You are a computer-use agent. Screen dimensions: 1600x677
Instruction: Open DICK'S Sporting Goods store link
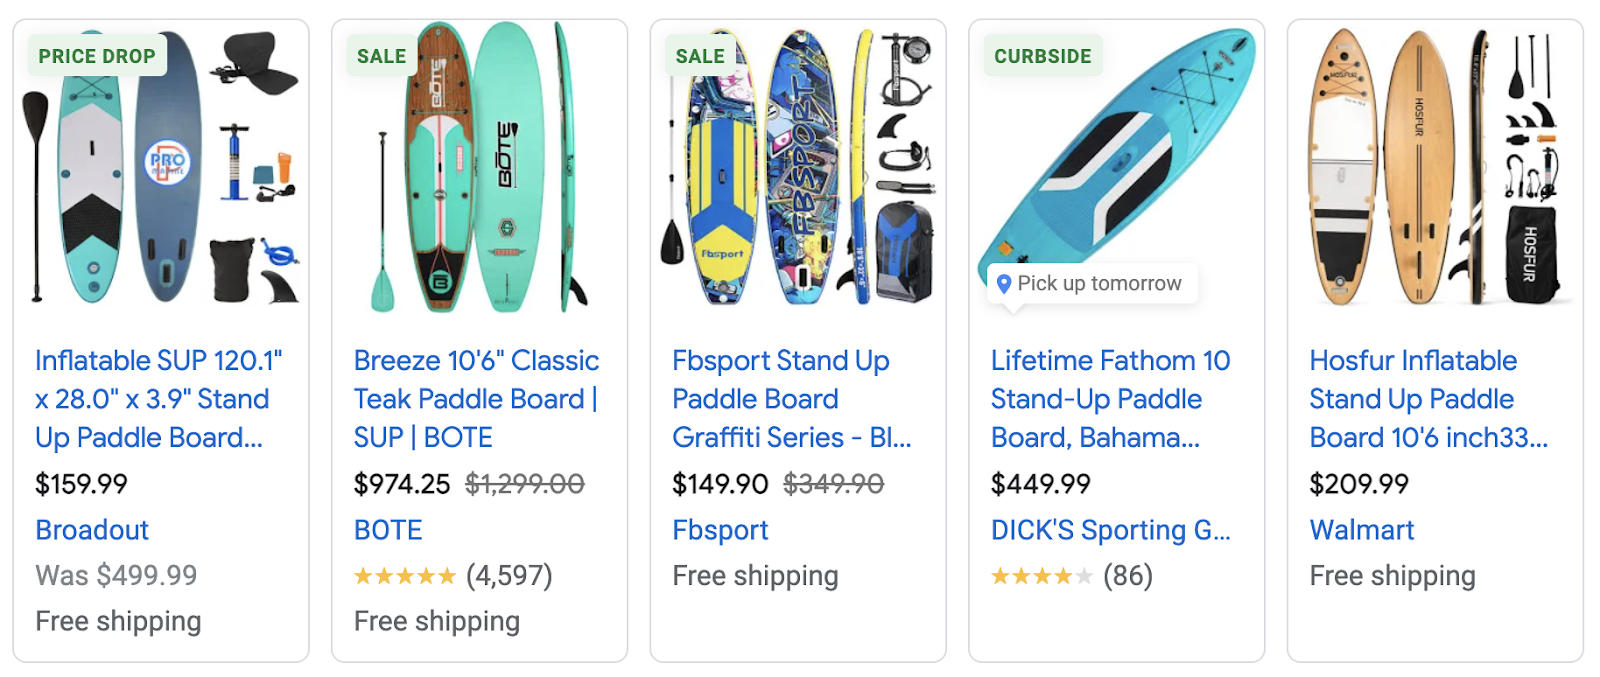tap(1110, 530)
